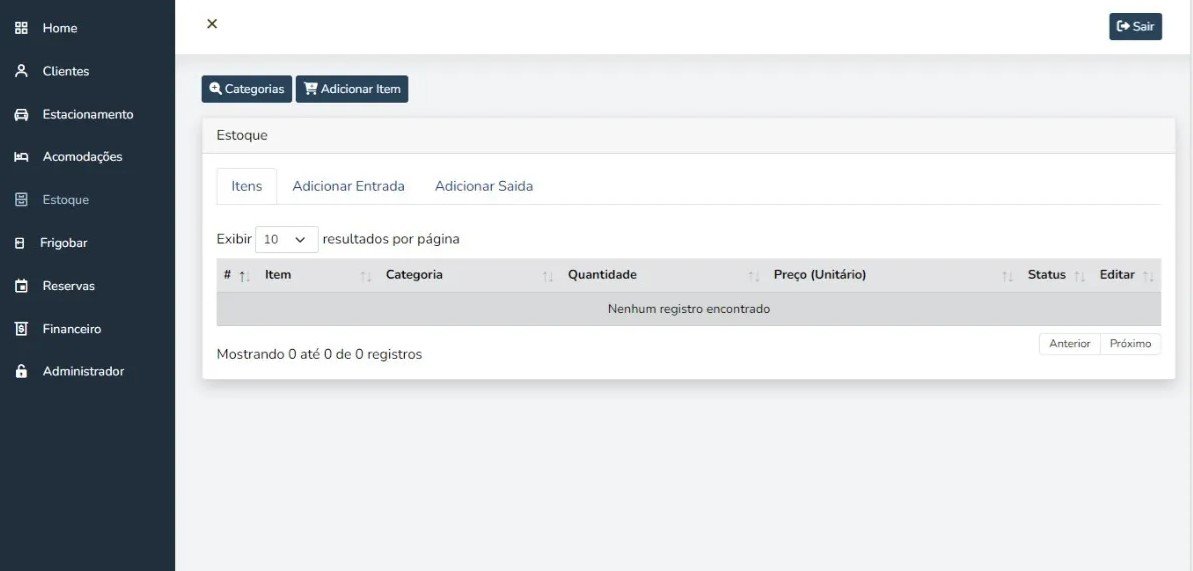1193x571 pixels.
Task: Switch to the Adicionar Entrada tab
Action: coord(348,186)
